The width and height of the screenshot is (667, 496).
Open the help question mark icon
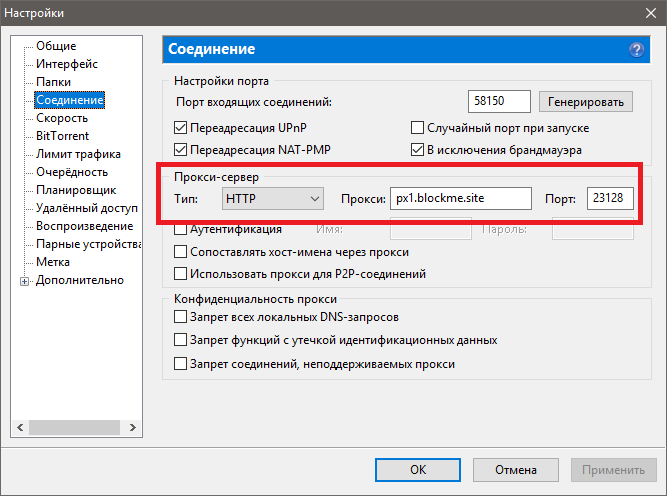click(636, 50)
